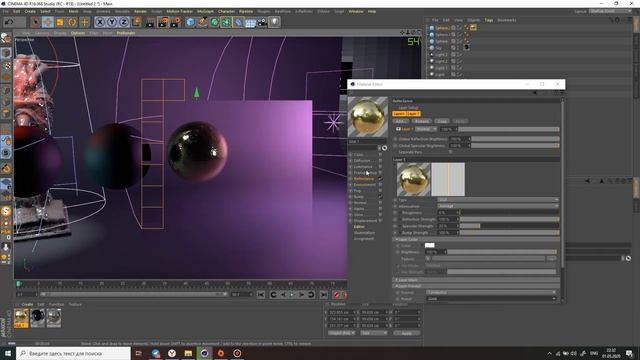This screenshot has width=640, height=360.
Task: Open Edit Render Settings icon
Action: click(175, 22)
